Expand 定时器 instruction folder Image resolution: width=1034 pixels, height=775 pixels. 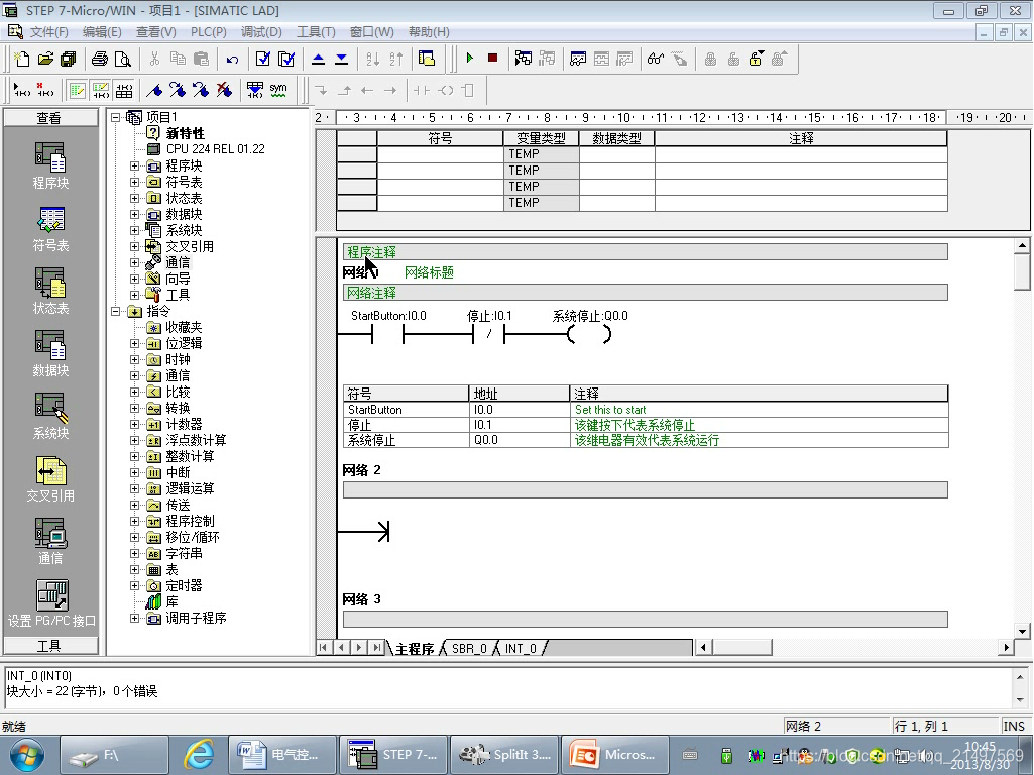point(135,585)
